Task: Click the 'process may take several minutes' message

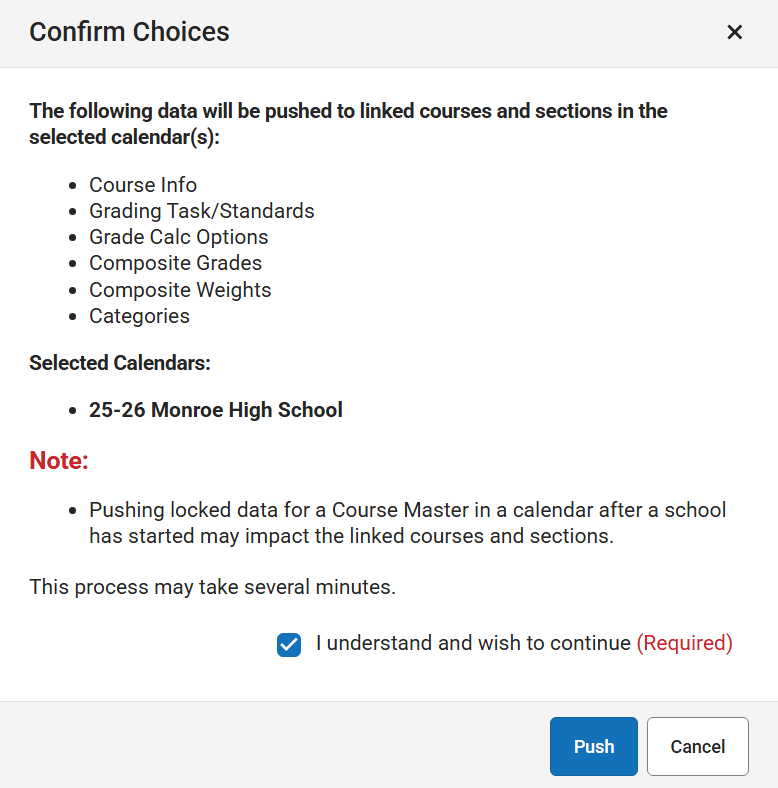Action: [x=212, y=587]
